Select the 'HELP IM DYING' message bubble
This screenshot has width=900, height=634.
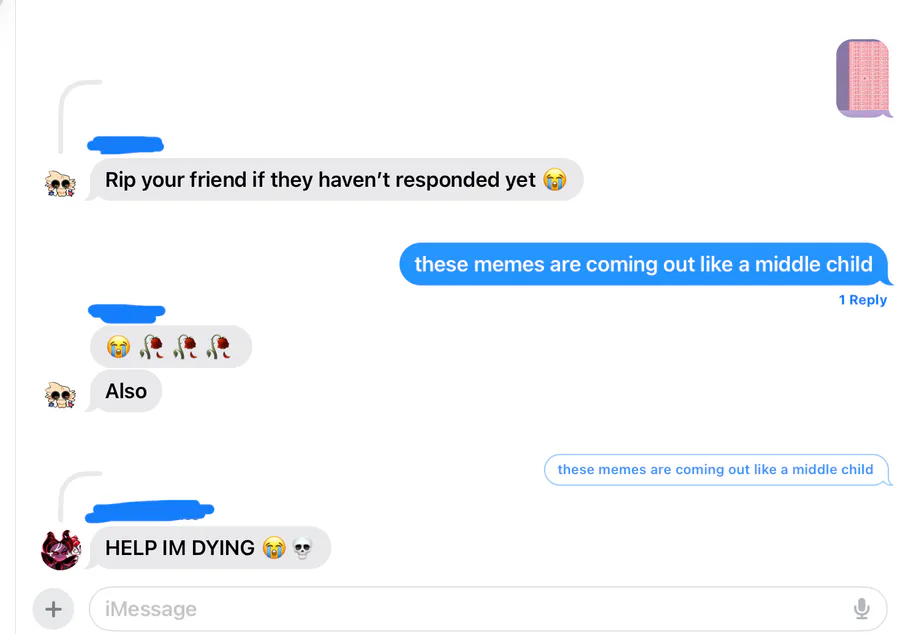[x=210, y=548]
